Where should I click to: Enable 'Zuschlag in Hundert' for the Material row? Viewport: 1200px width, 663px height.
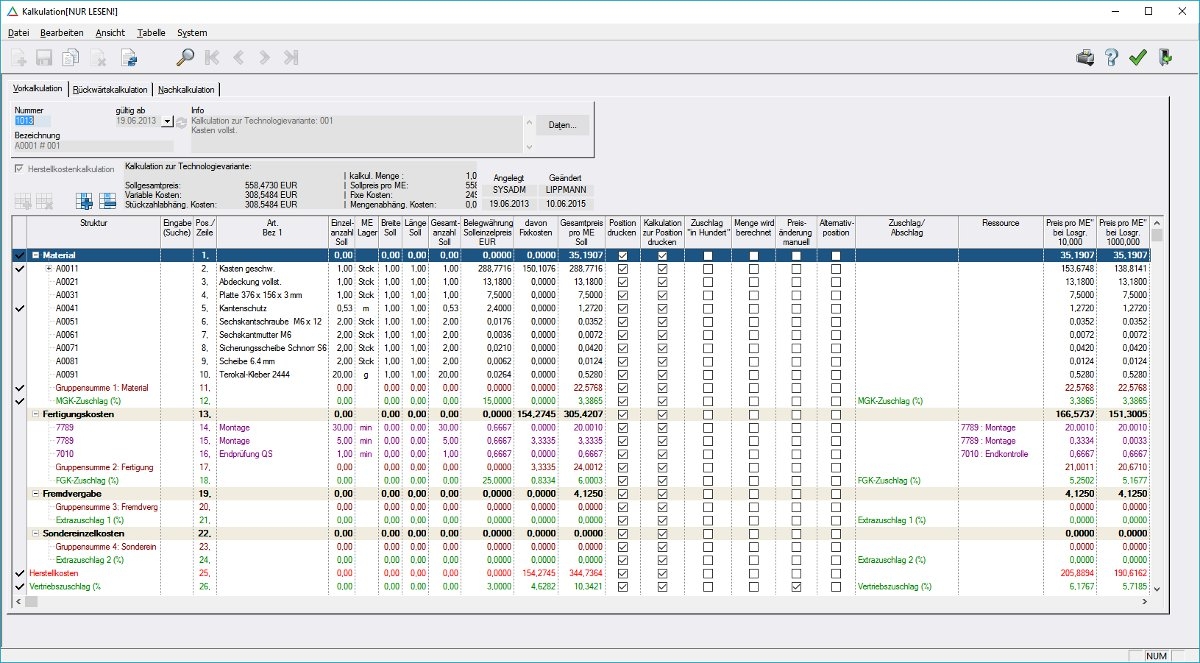point(708,256)
